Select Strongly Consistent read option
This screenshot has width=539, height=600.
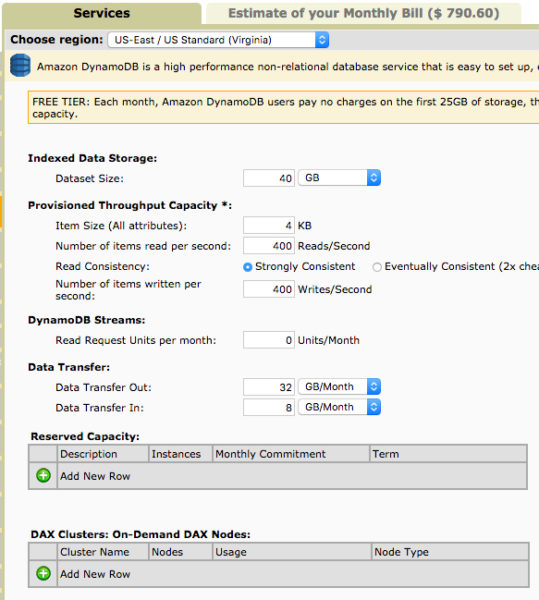coord(248,267)
